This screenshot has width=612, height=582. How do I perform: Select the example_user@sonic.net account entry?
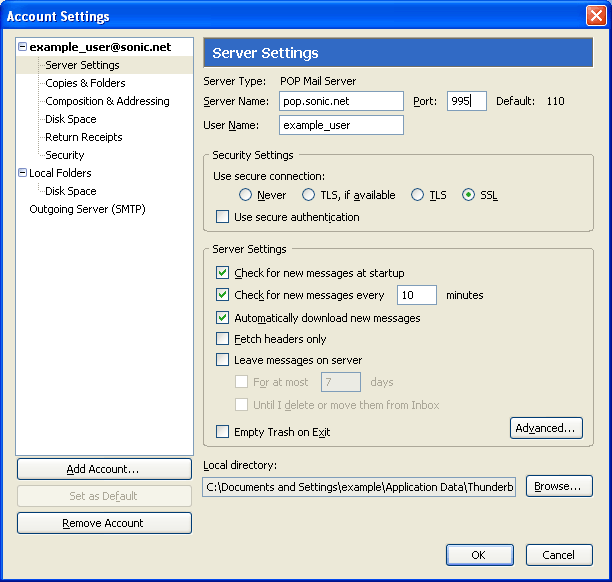point(100,47)
